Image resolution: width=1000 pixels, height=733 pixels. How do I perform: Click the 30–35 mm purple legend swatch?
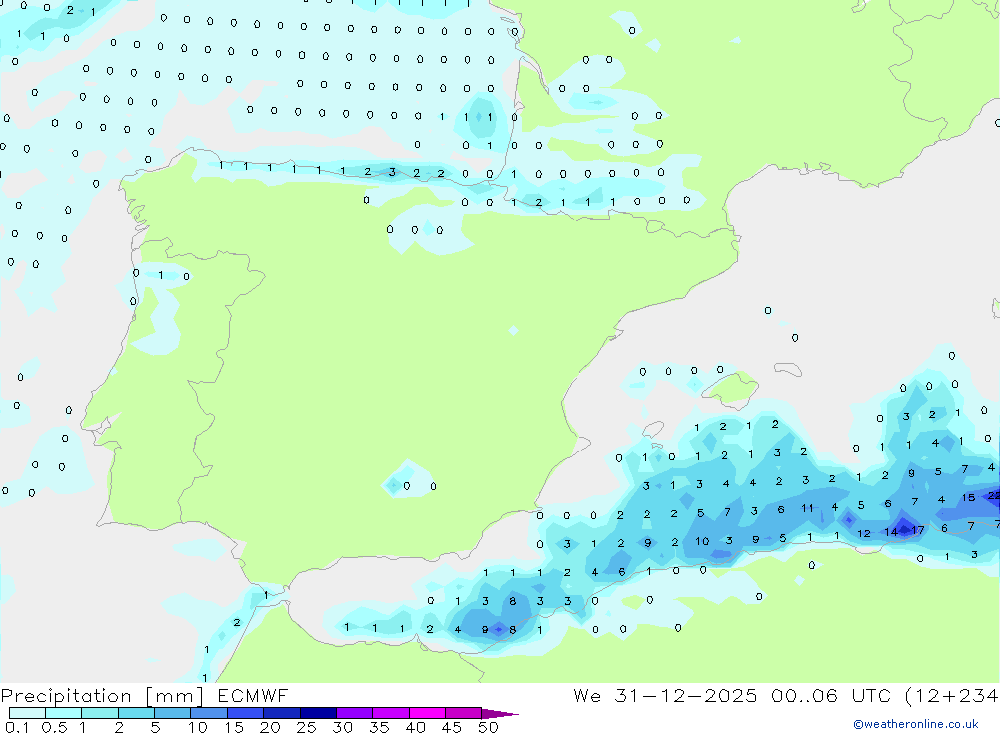click(x=354, y=713)
